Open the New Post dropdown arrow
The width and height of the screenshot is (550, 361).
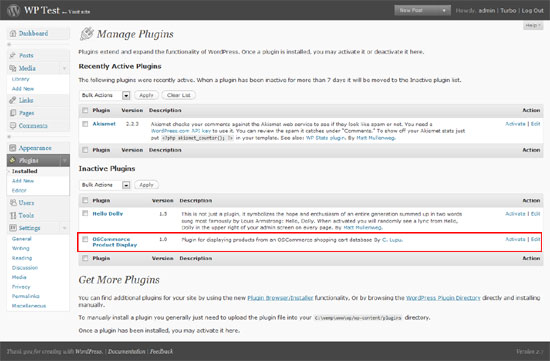(x=444, y=11)
